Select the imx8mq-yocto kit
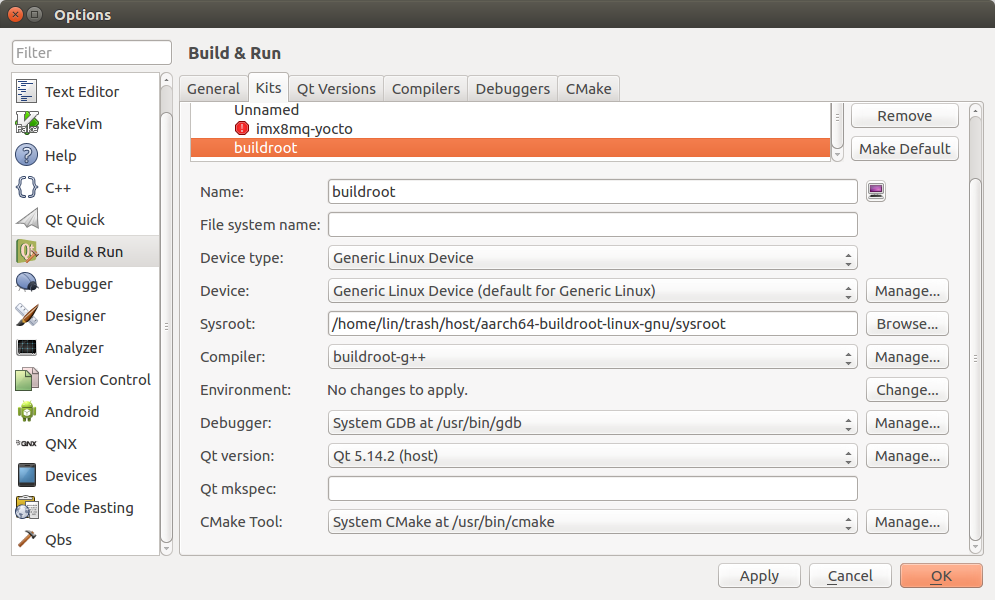 pos(304,129)
